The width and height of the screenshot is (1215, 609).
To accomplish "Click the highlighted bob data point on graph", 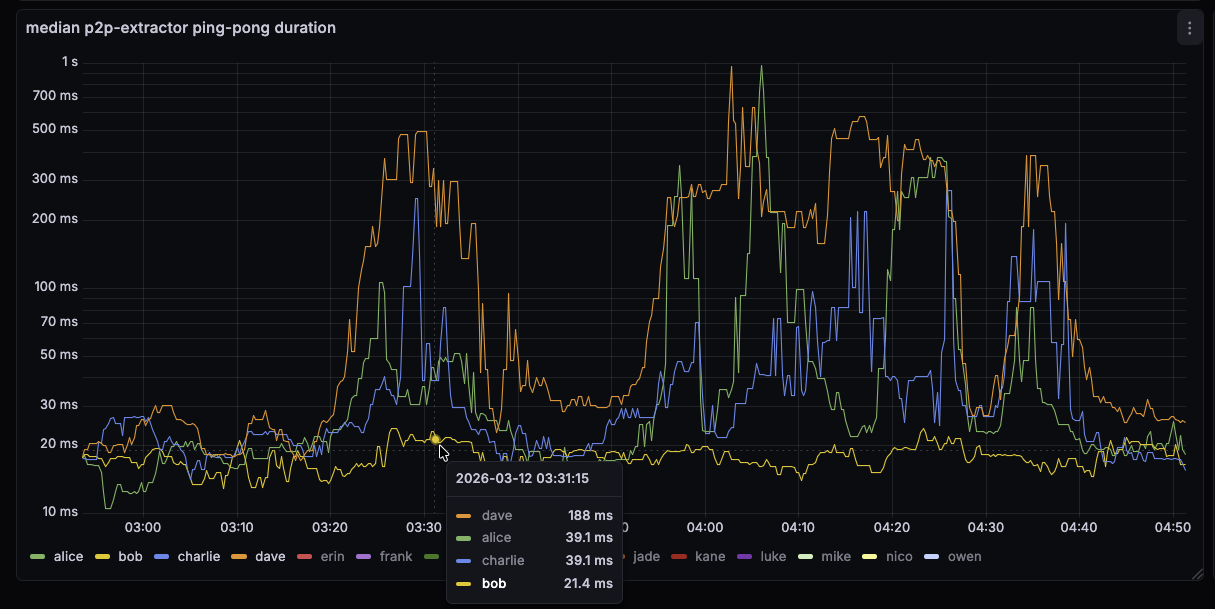I will pos(435,439).
